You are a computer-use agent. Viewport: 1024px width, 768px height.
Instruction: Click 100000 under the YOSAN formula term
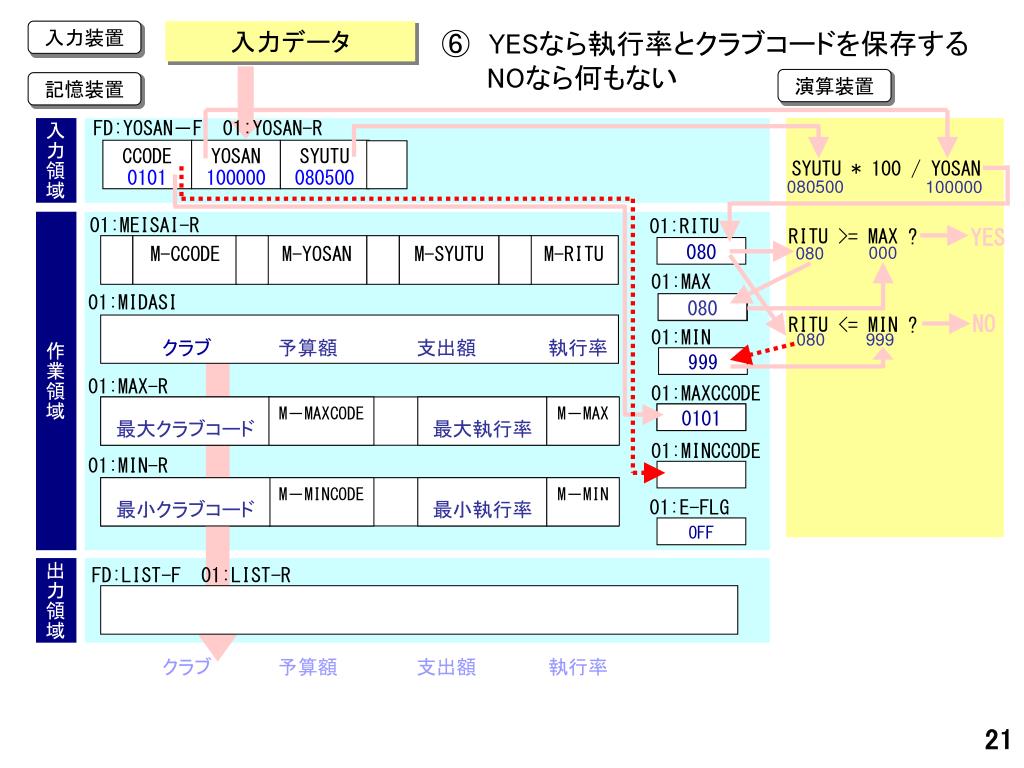pyautogui.click(x=953, y=187)
